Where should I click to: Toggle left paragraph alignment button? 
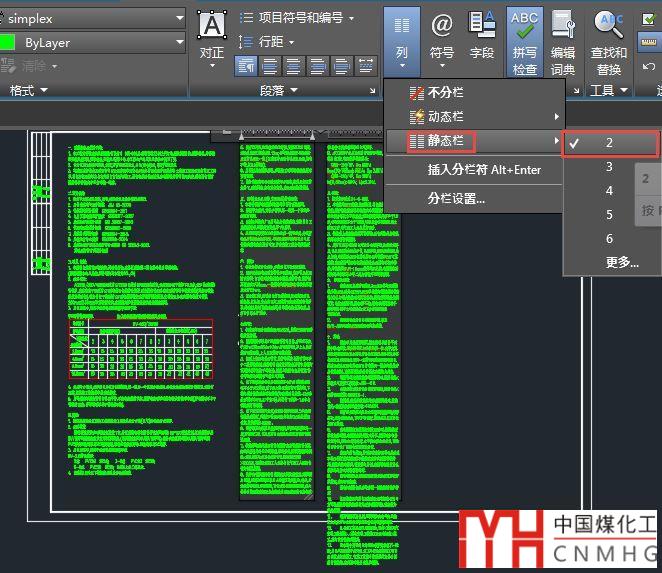(245, 66)
